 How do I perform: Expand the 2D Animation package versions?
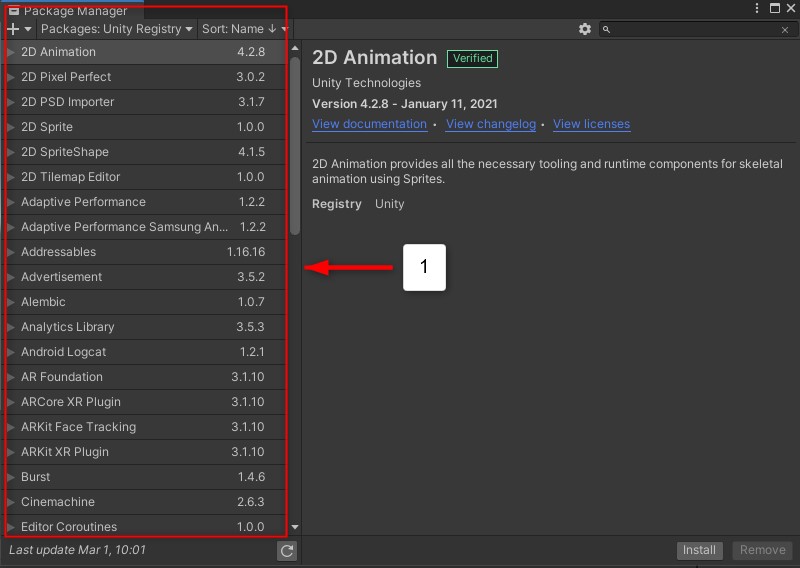tap(11, 52)
